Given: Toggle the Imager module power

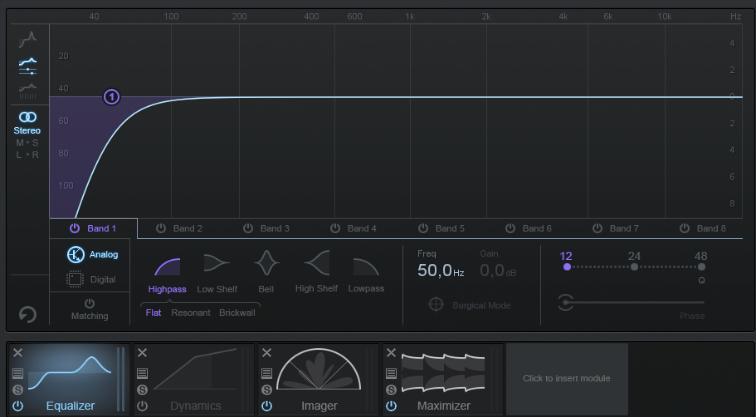Looking at the screenshot, I should coord(267,406).
